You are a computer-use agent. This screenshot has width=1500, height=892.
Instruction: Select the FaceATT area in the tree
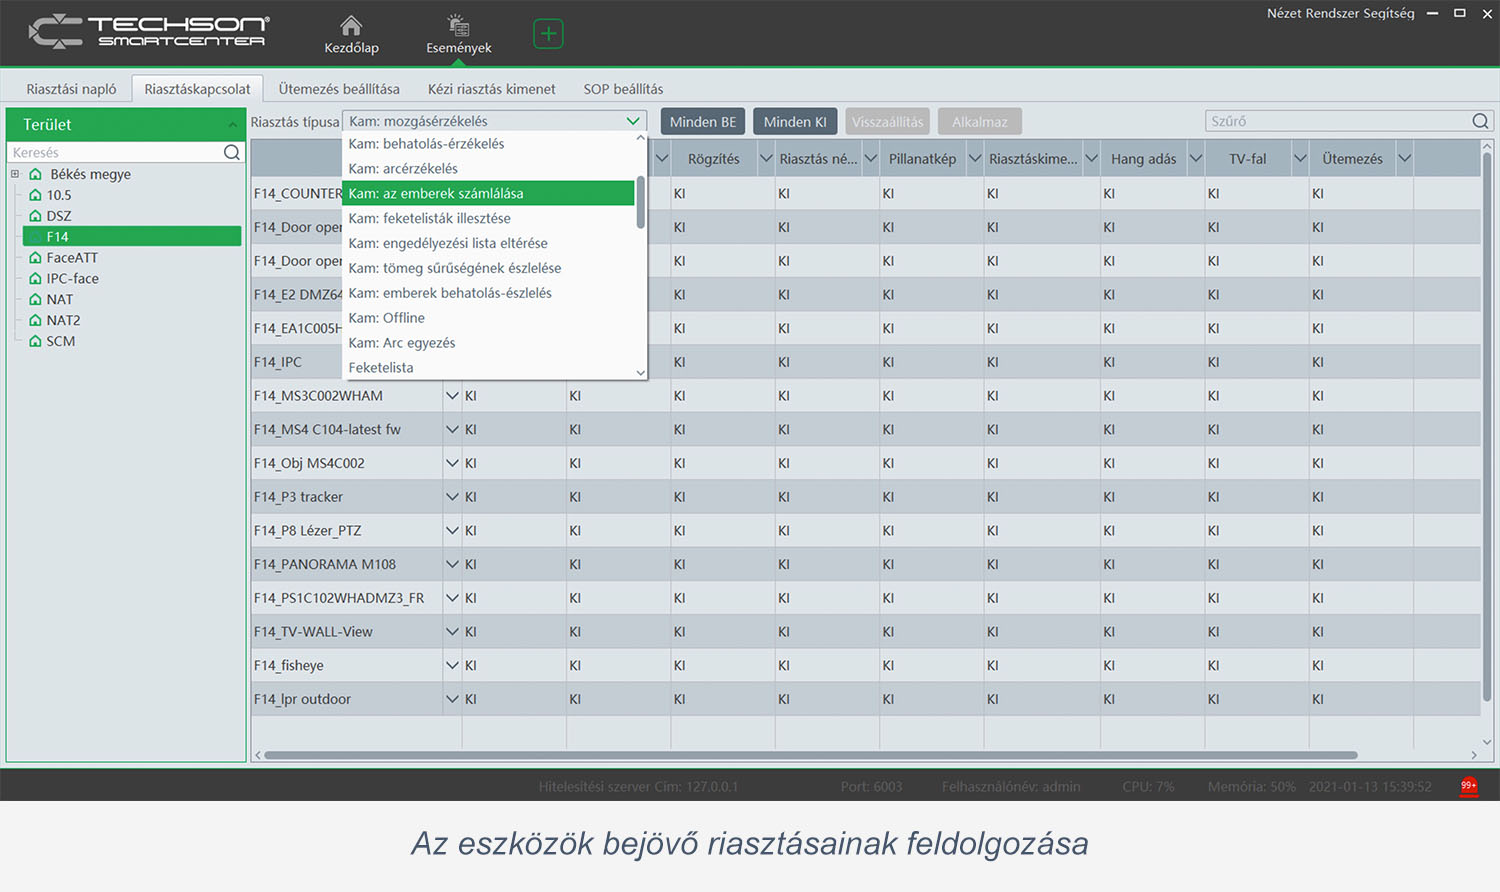[72, 258]
